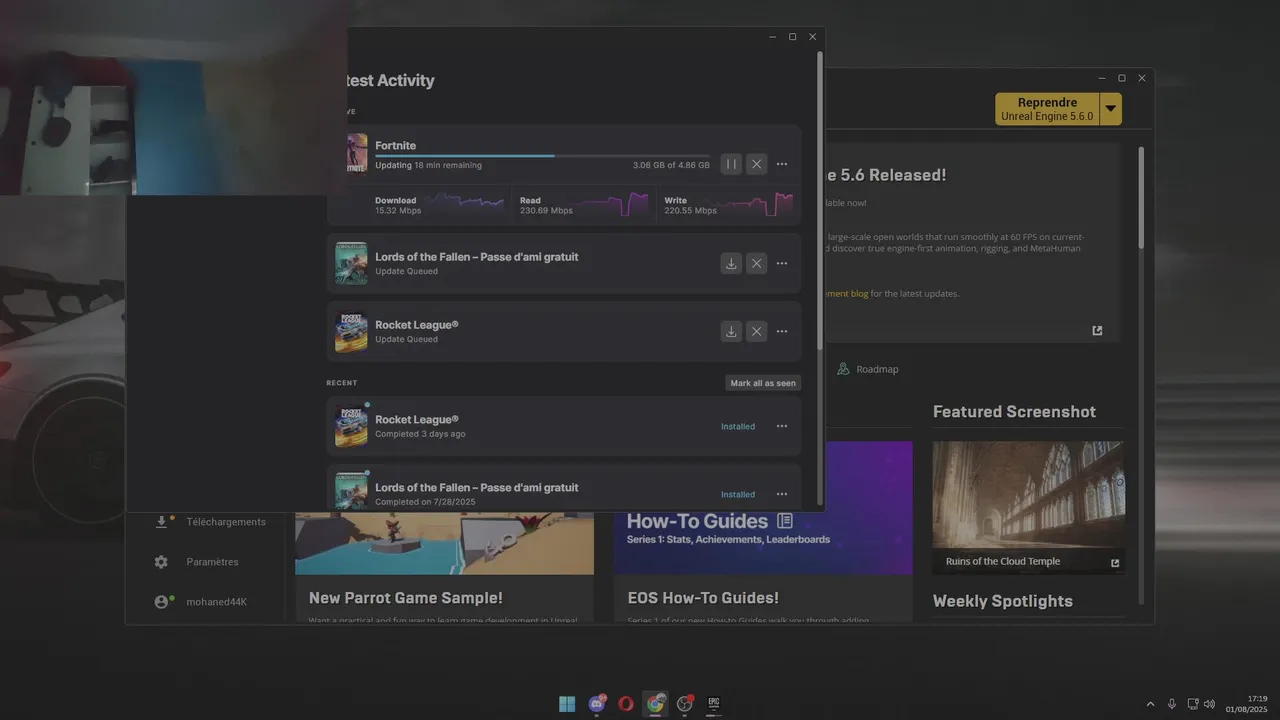1280x720 pixels.
Task: Click queued Lords of the Fallen thumbnail
Action: [351, 263]
